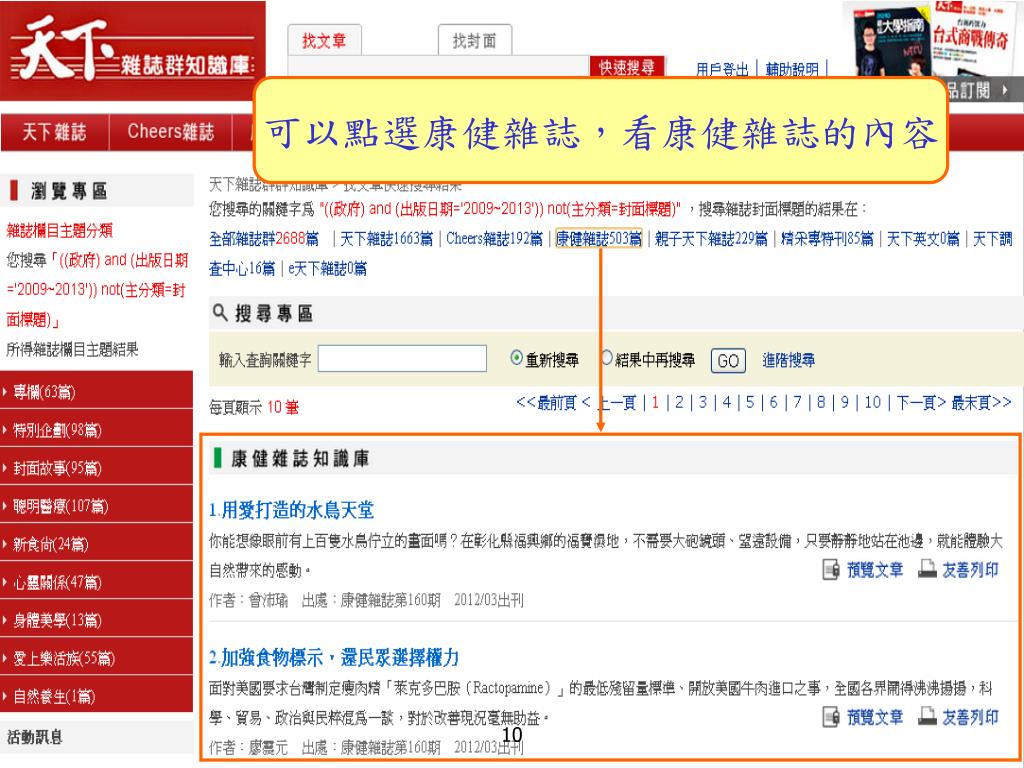Select the 結果中再搜尋 radio button
Viewport: 1024px width, 768px height.
(x=607, y=358)
